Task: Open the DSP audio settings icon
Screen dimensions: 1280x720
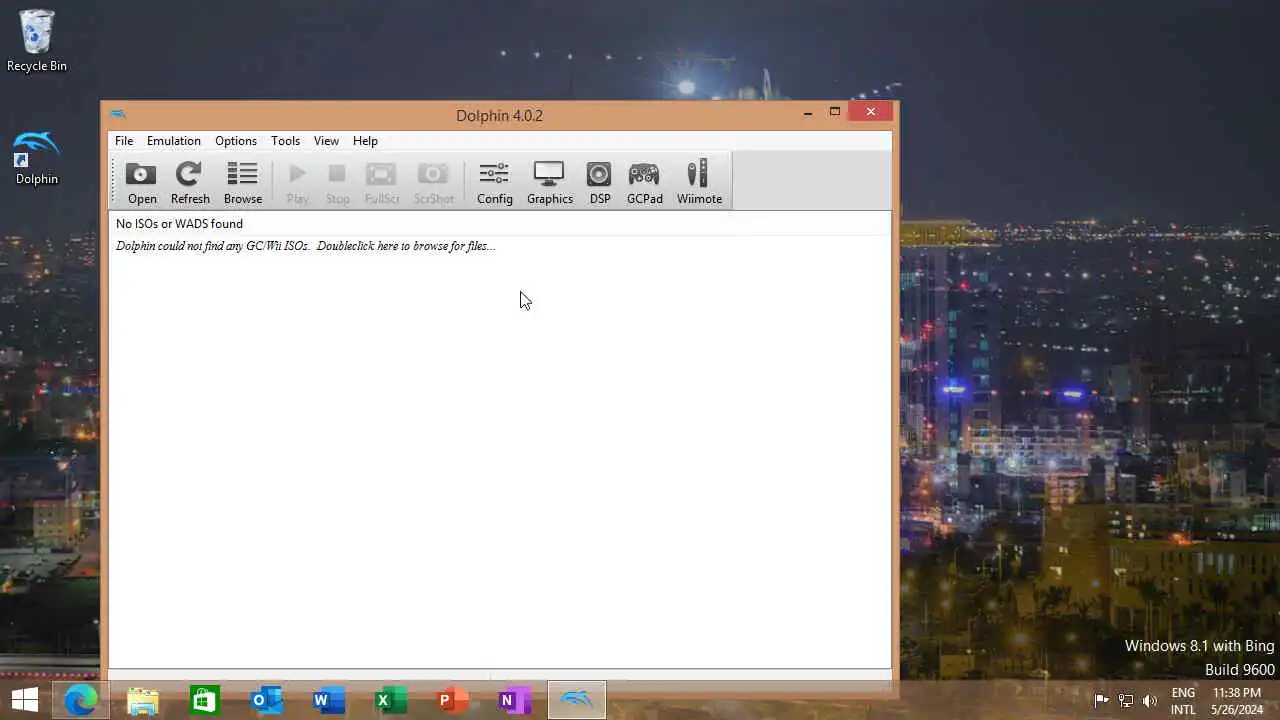Action: [599, 183]
